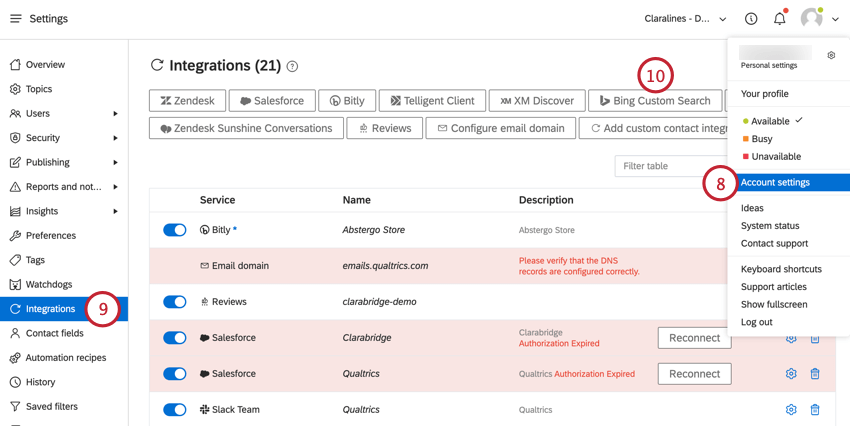Open the Claralines account dropdown
The height and width of the screenshot is (426, 850).
coord(685,19)
